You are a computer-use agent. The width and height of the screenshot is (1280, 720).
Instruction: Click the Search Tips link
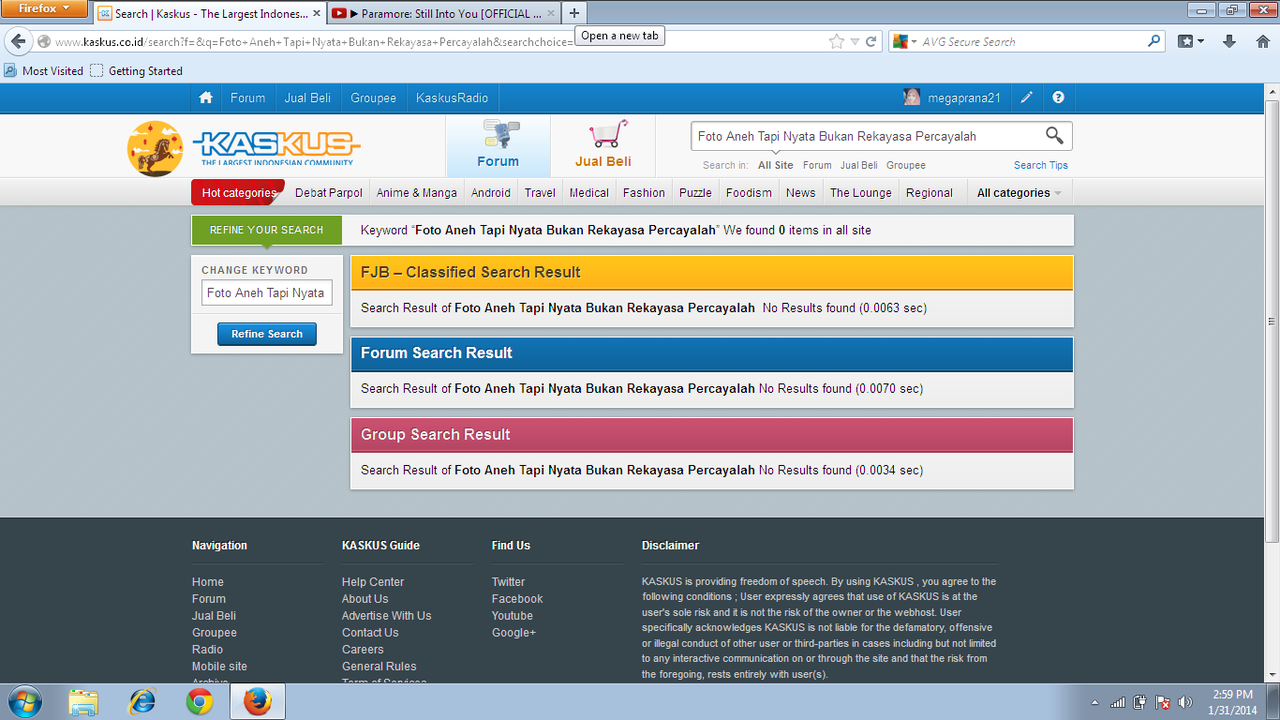coord(1041,165)
